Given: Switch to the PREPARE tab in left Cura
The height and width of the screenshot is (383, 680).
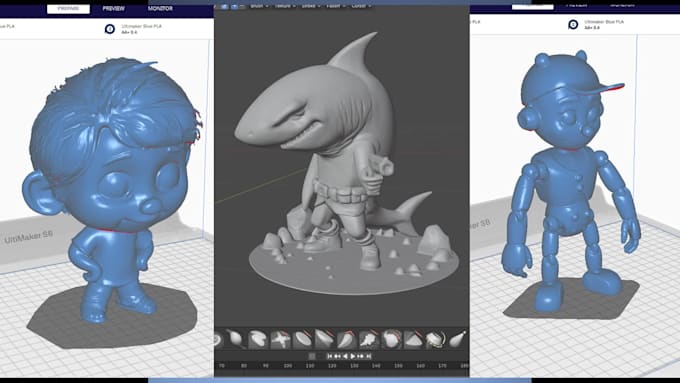Looking at the screenshot, I should 69,9.
